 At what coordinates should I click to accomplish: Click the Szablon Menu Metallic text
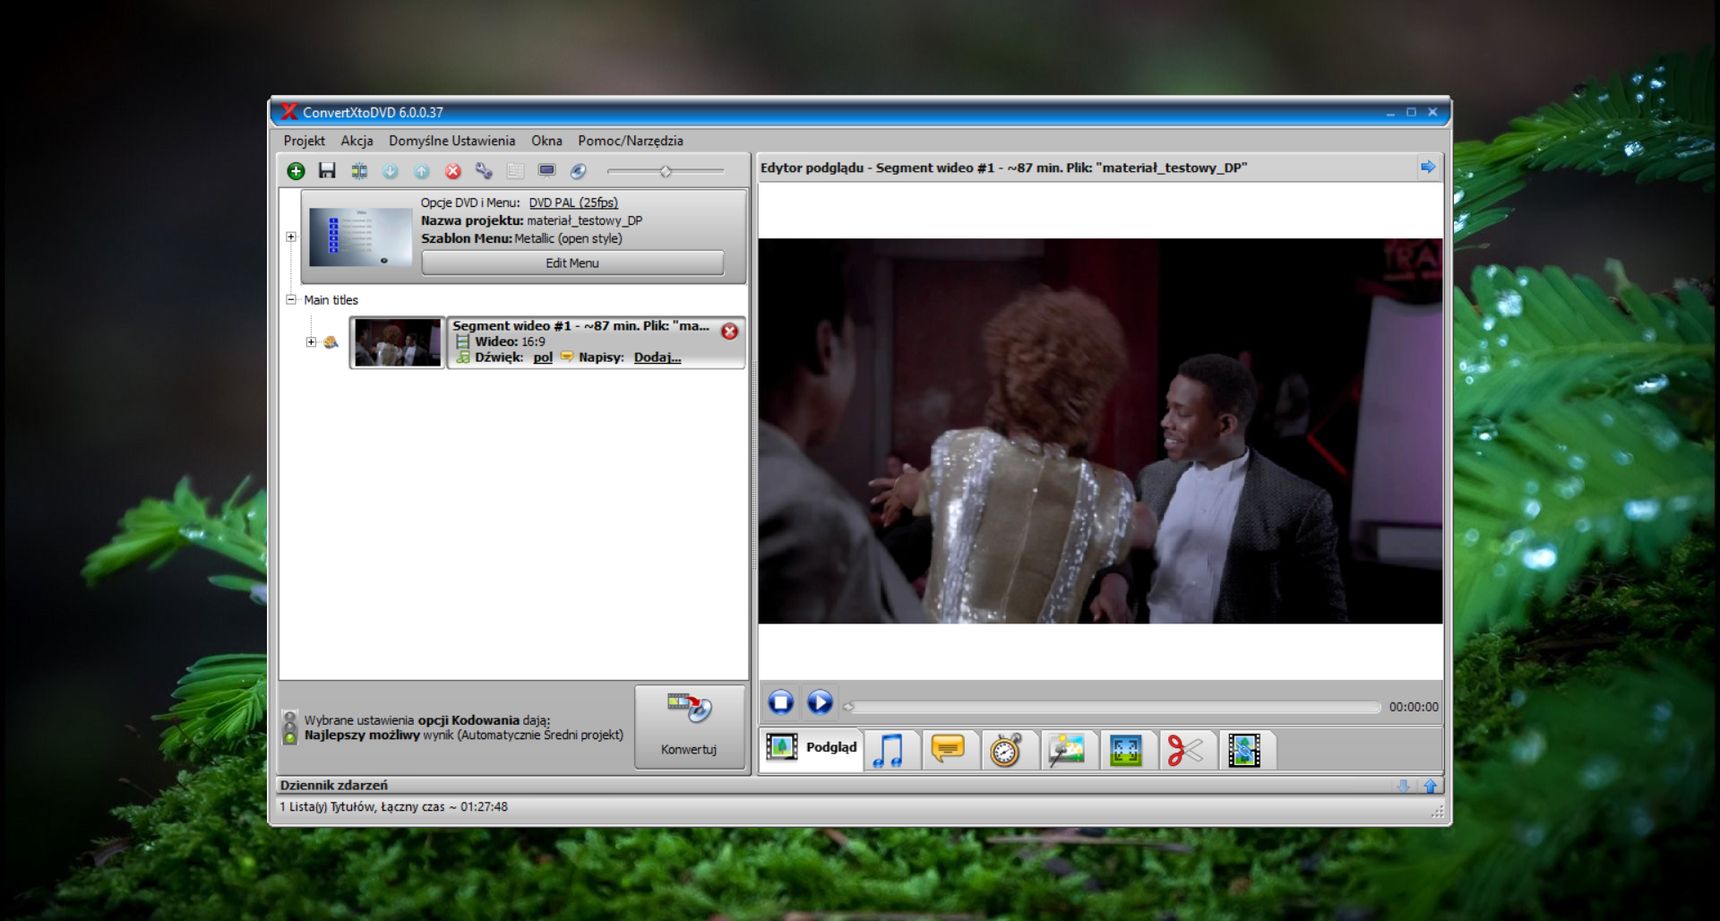[521, 239]
